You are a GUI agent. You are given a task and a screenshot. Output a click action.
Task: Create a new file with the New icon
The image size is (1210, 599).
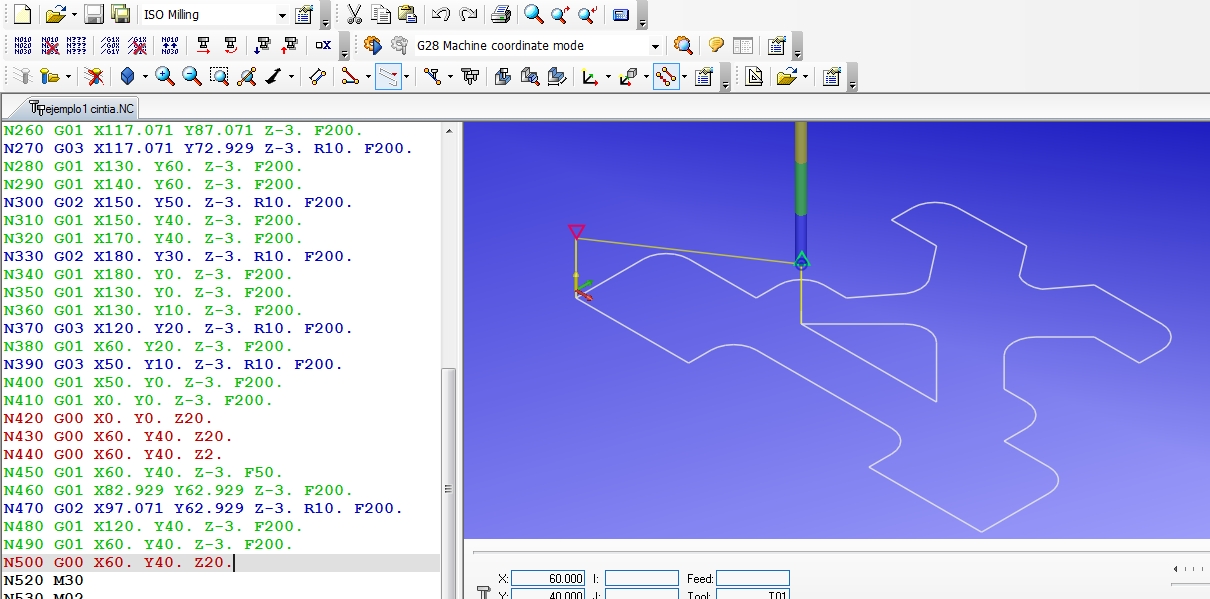tap(21, 15)
